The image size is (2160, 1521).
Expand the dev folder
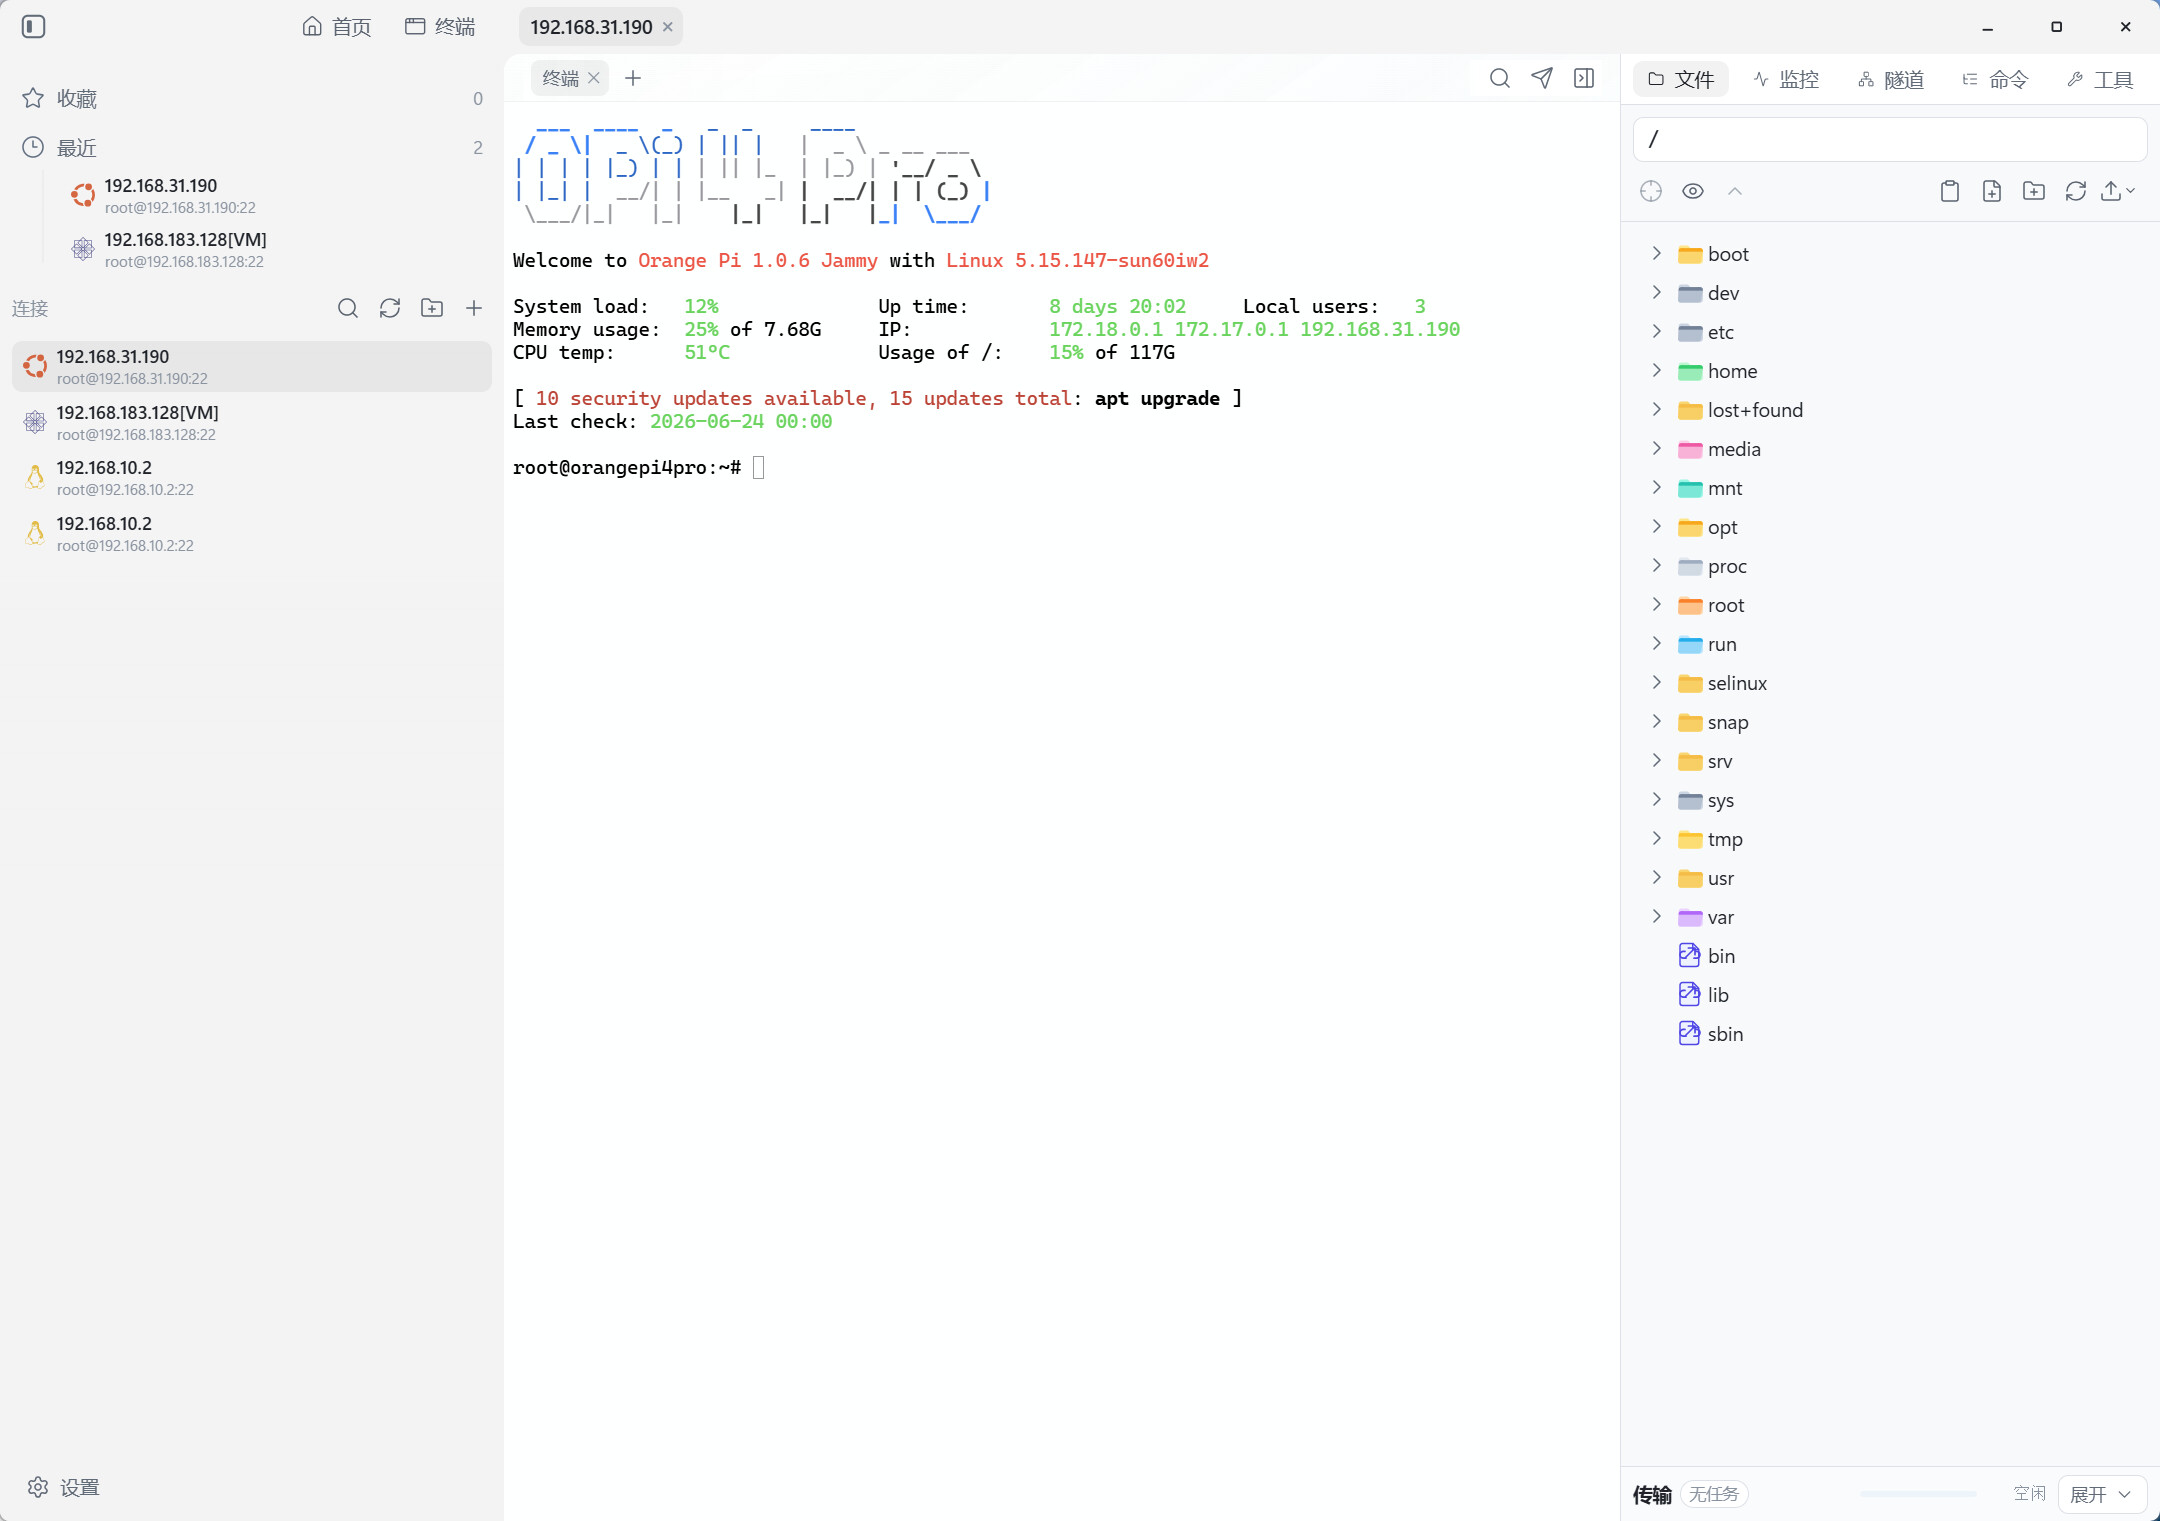(1657, 293)
